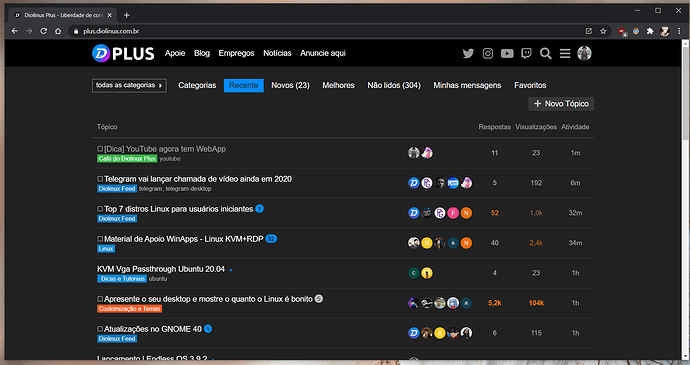Click the Café do Diolinux Plus category tag

(127, 159)
